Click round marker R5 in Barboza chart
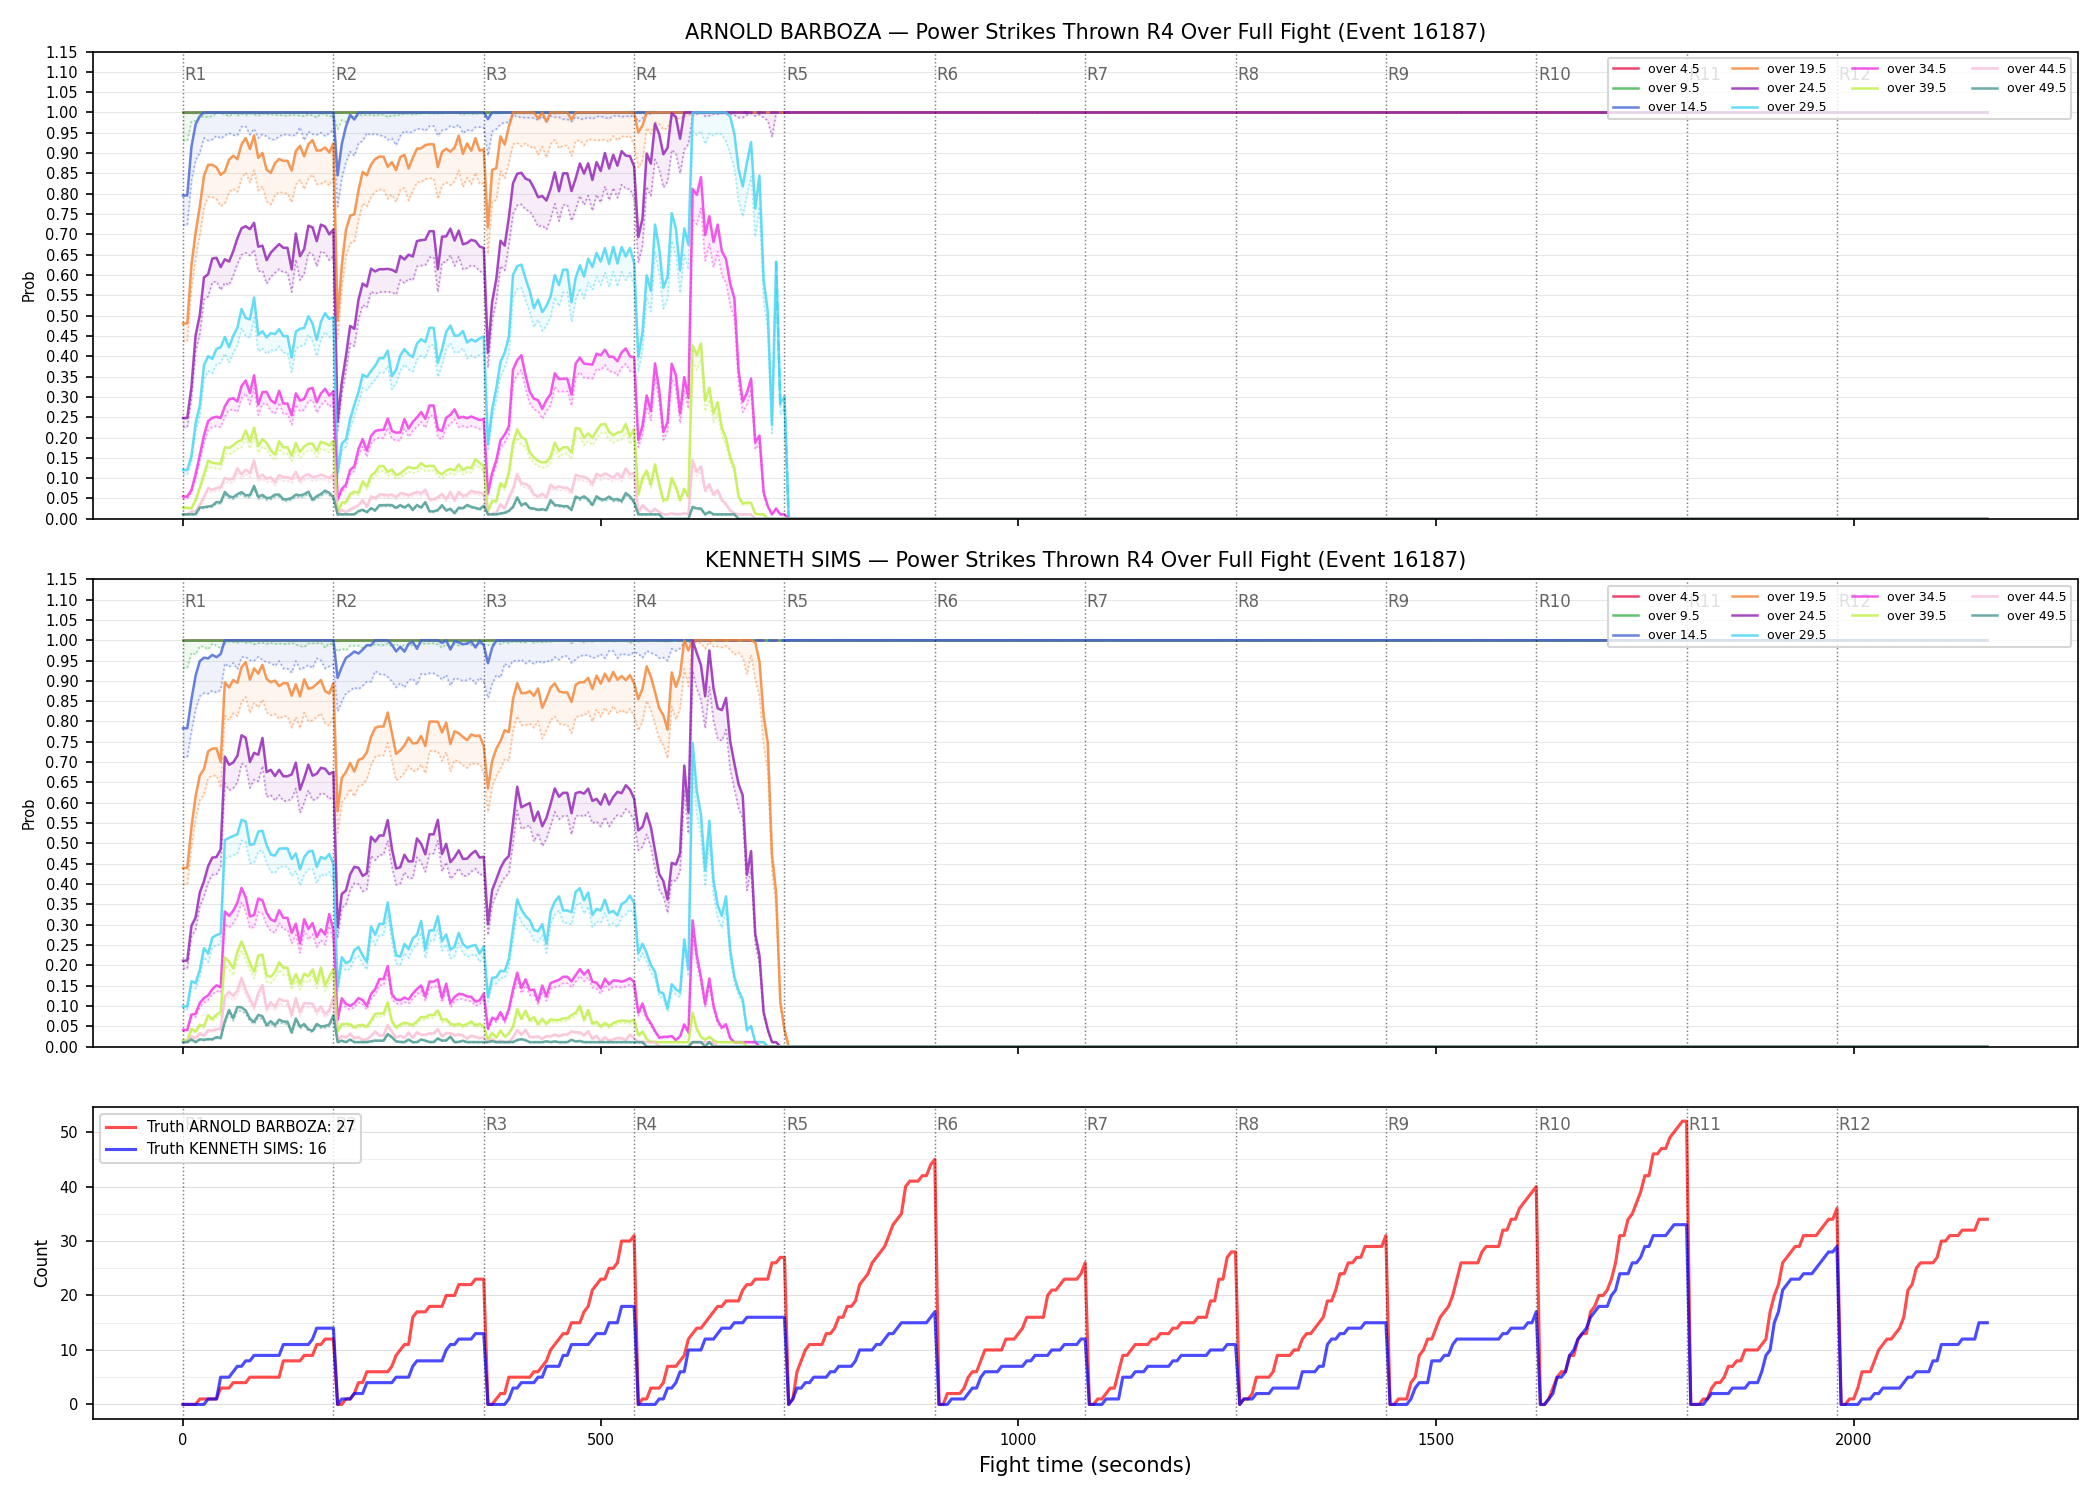 point(797,74)
